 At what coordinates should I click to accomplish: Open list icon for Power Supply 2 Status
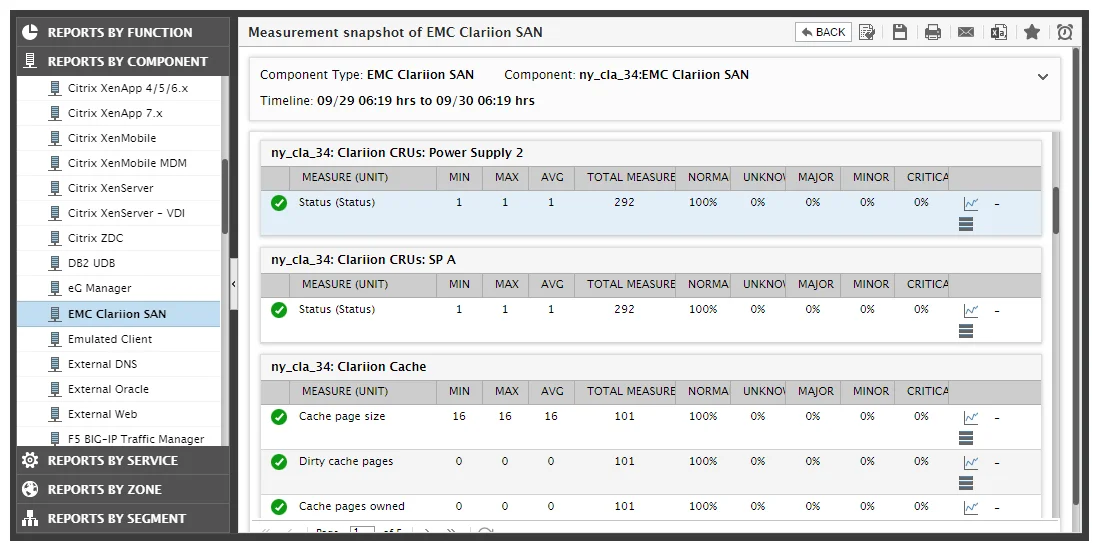point(966,224)
